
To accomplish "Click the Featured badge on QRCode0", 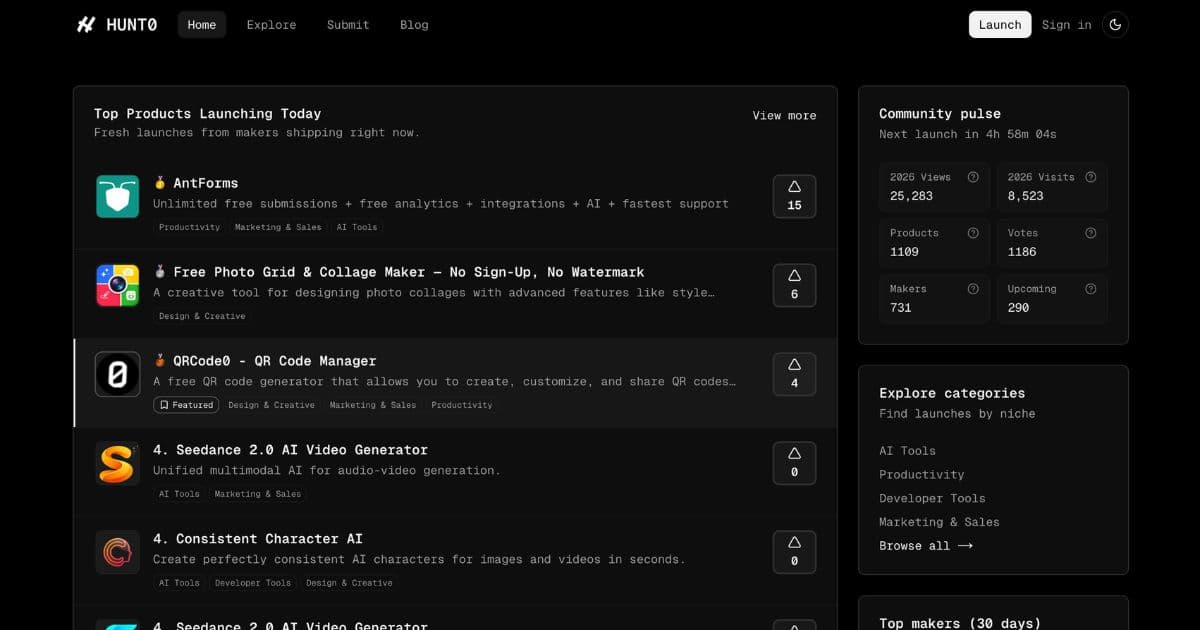I will click(186, 405).
